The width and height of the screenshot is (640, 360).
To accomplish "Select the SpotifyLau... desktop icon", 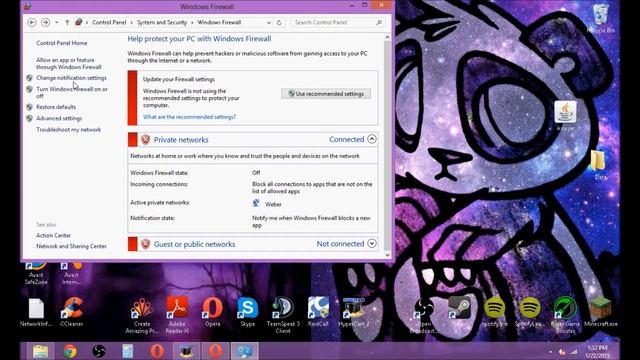I will [x=529, y=312].
